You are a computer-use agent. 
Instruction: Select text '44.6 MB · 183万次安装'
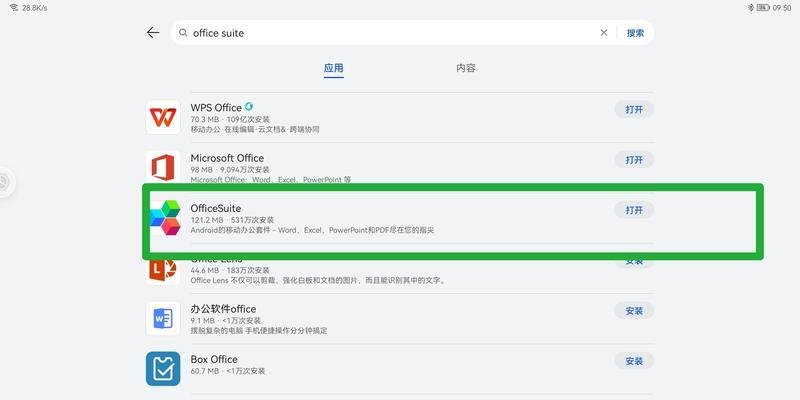pos(230,270)
